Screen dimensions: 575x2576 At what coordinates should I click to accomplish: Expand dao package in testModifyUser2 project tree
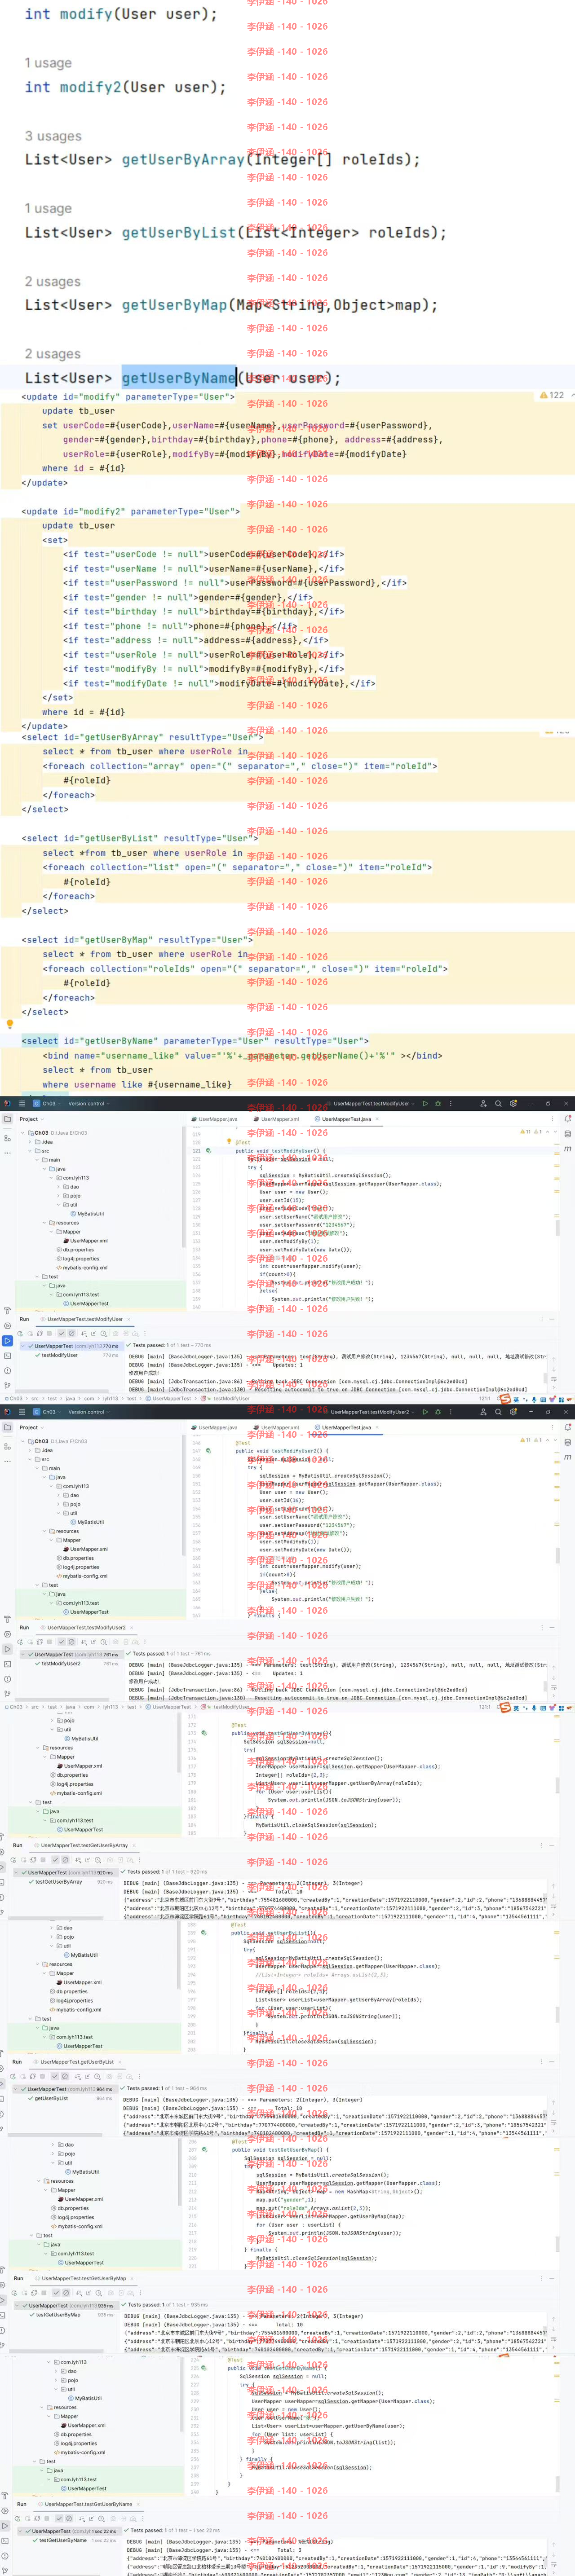[x=57, y=1495]
